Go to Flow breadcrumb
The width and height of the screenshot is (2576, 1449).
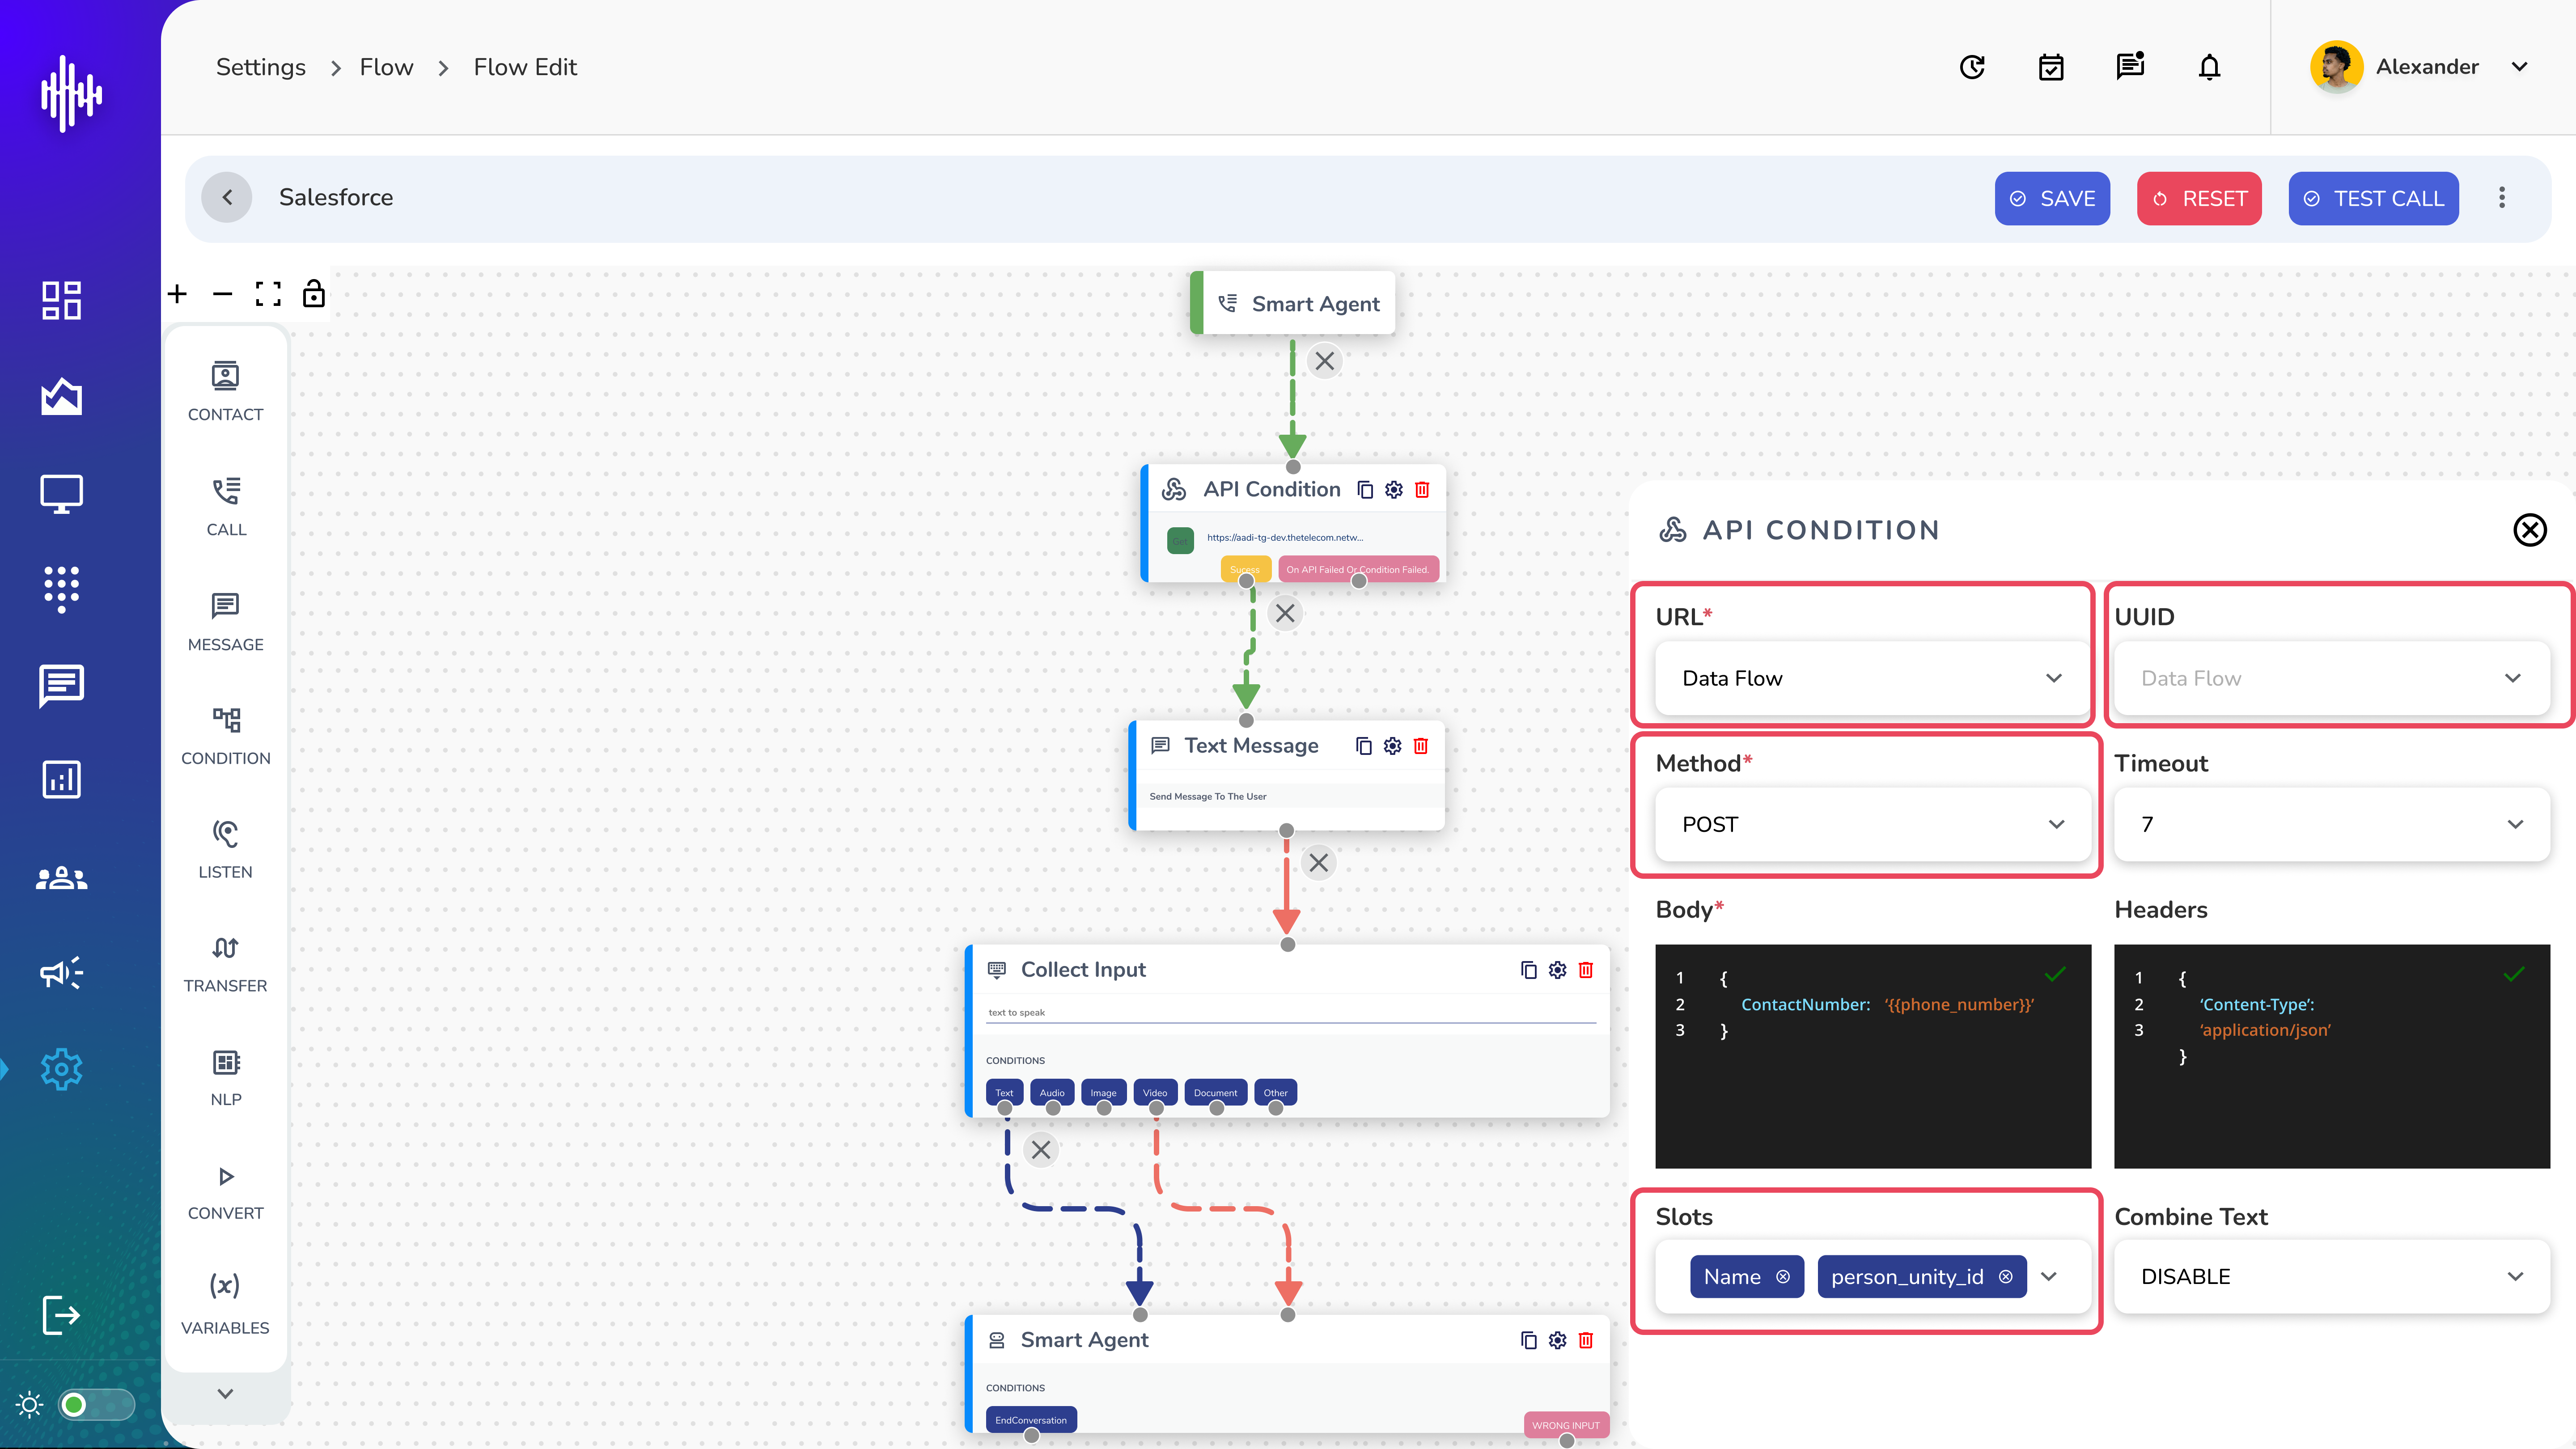click(x=386, y=67)
